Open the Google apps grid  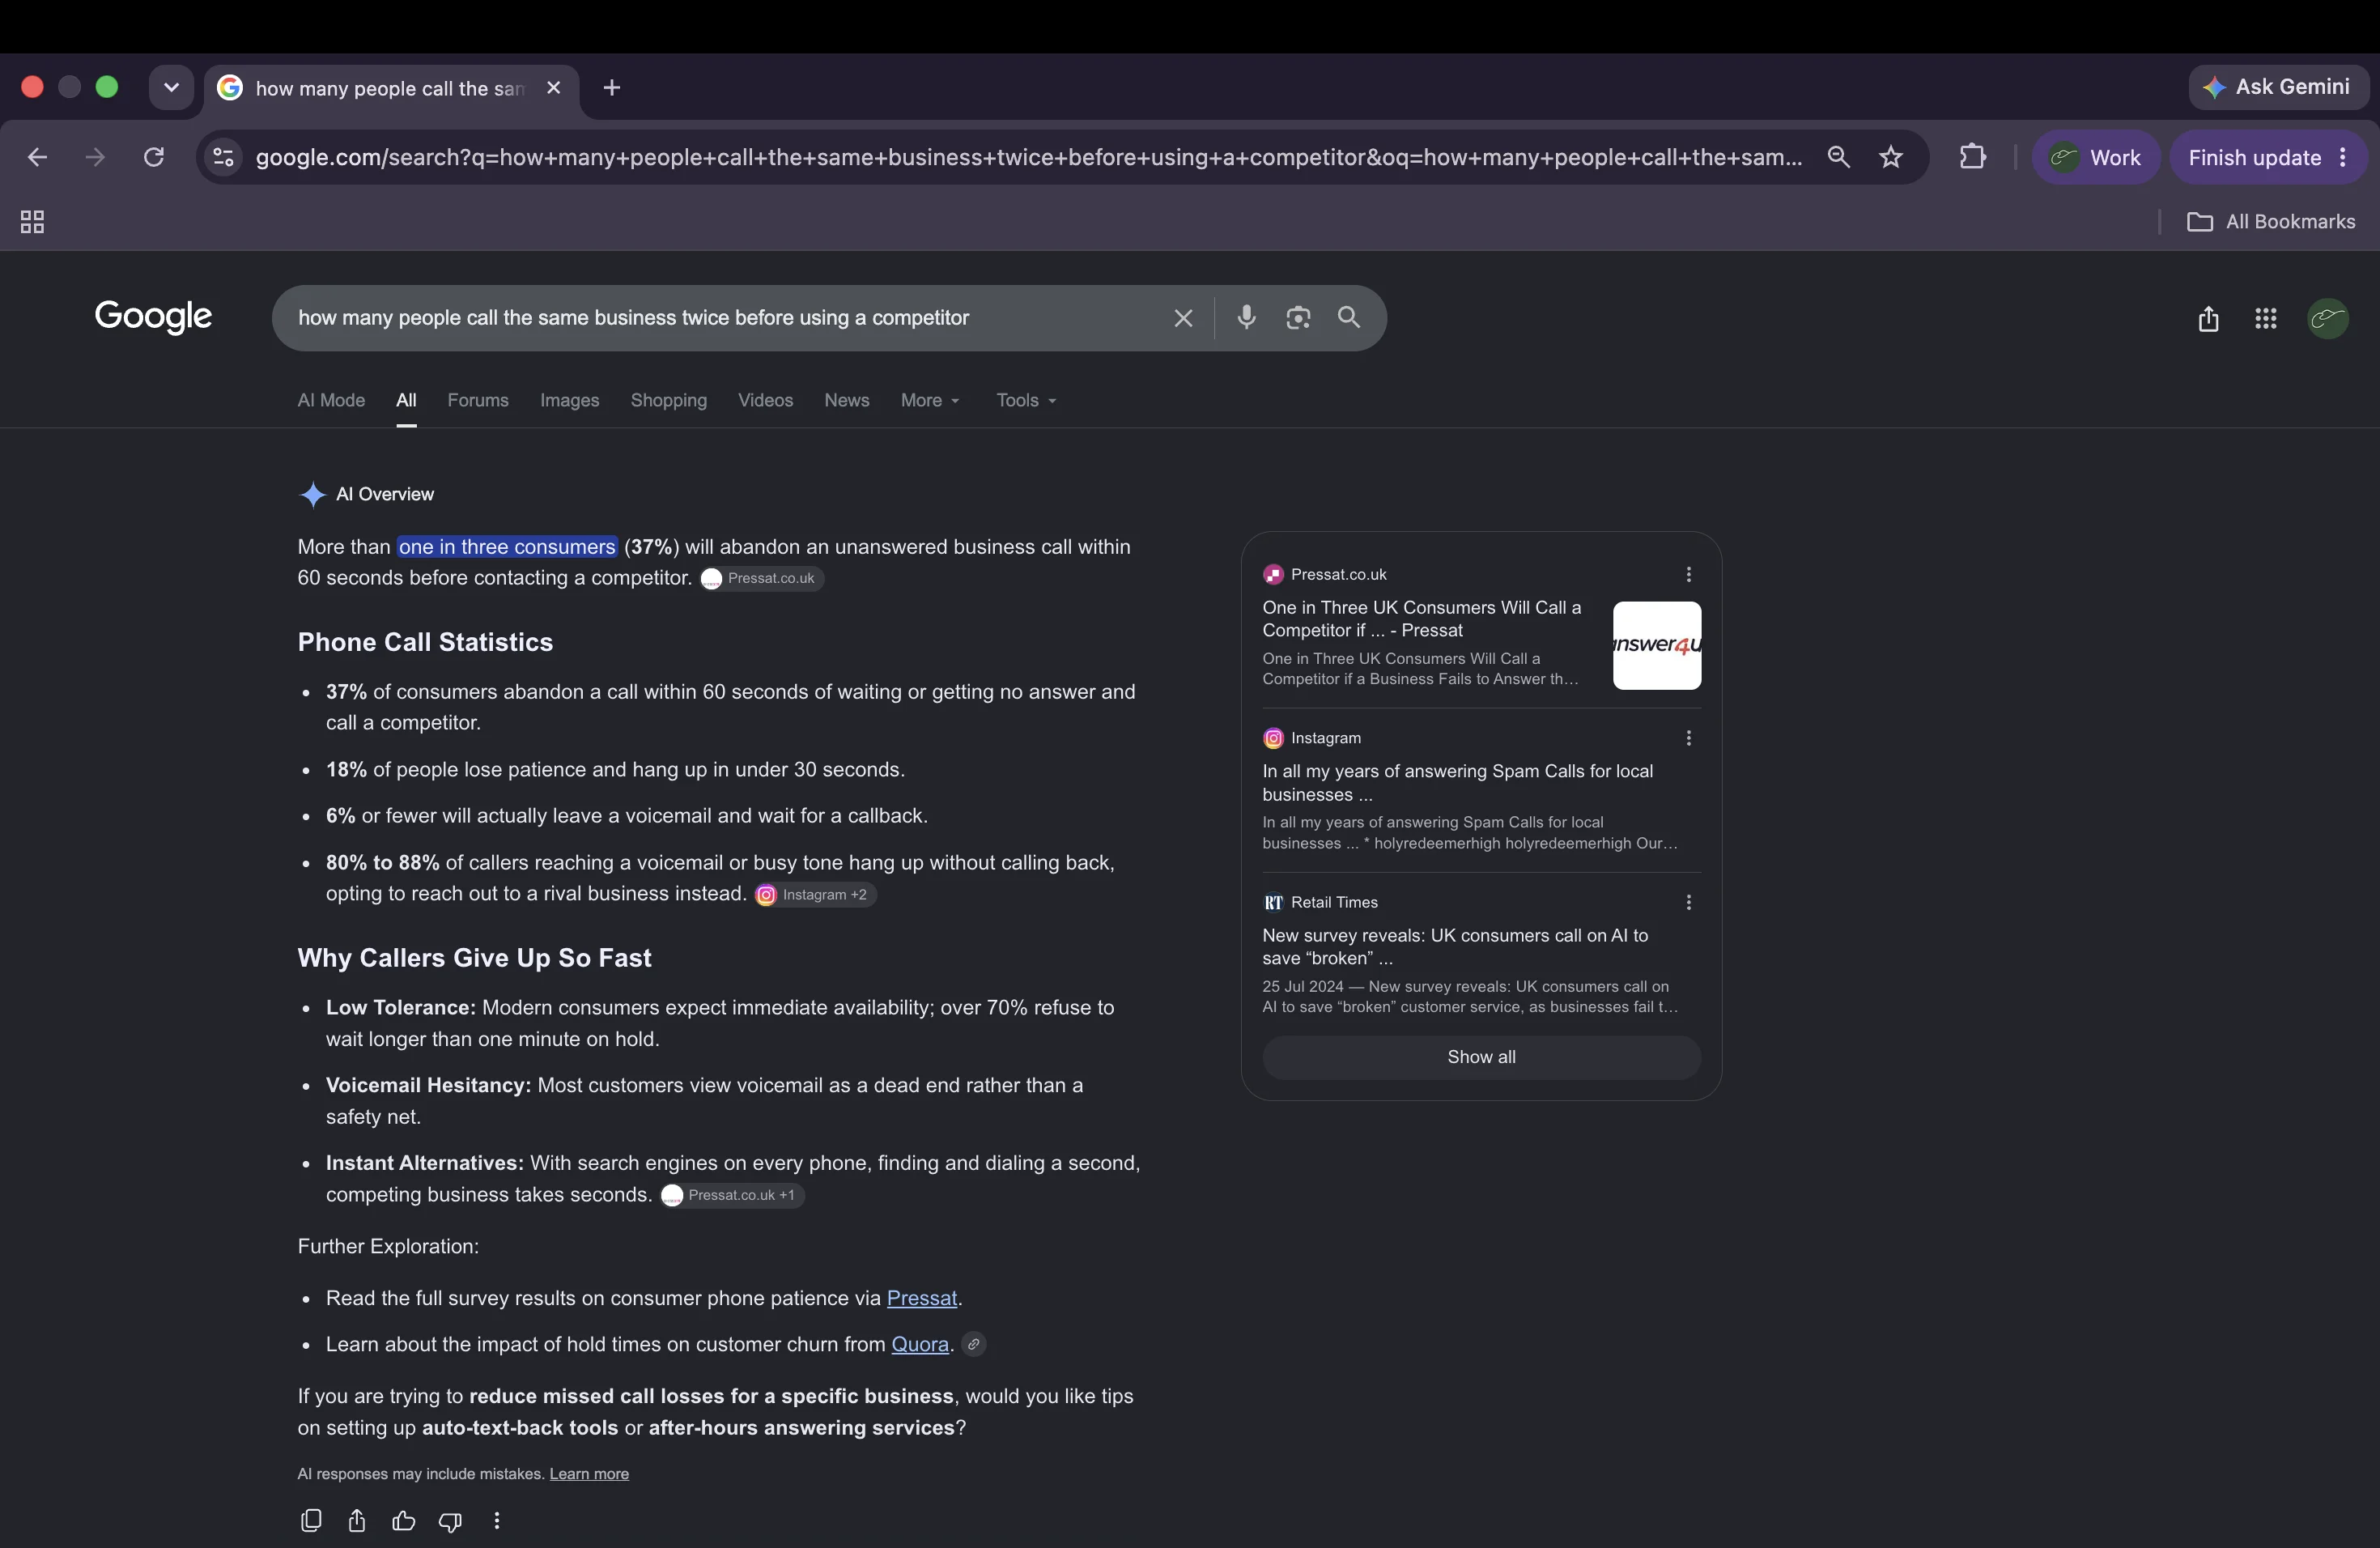2266,318
